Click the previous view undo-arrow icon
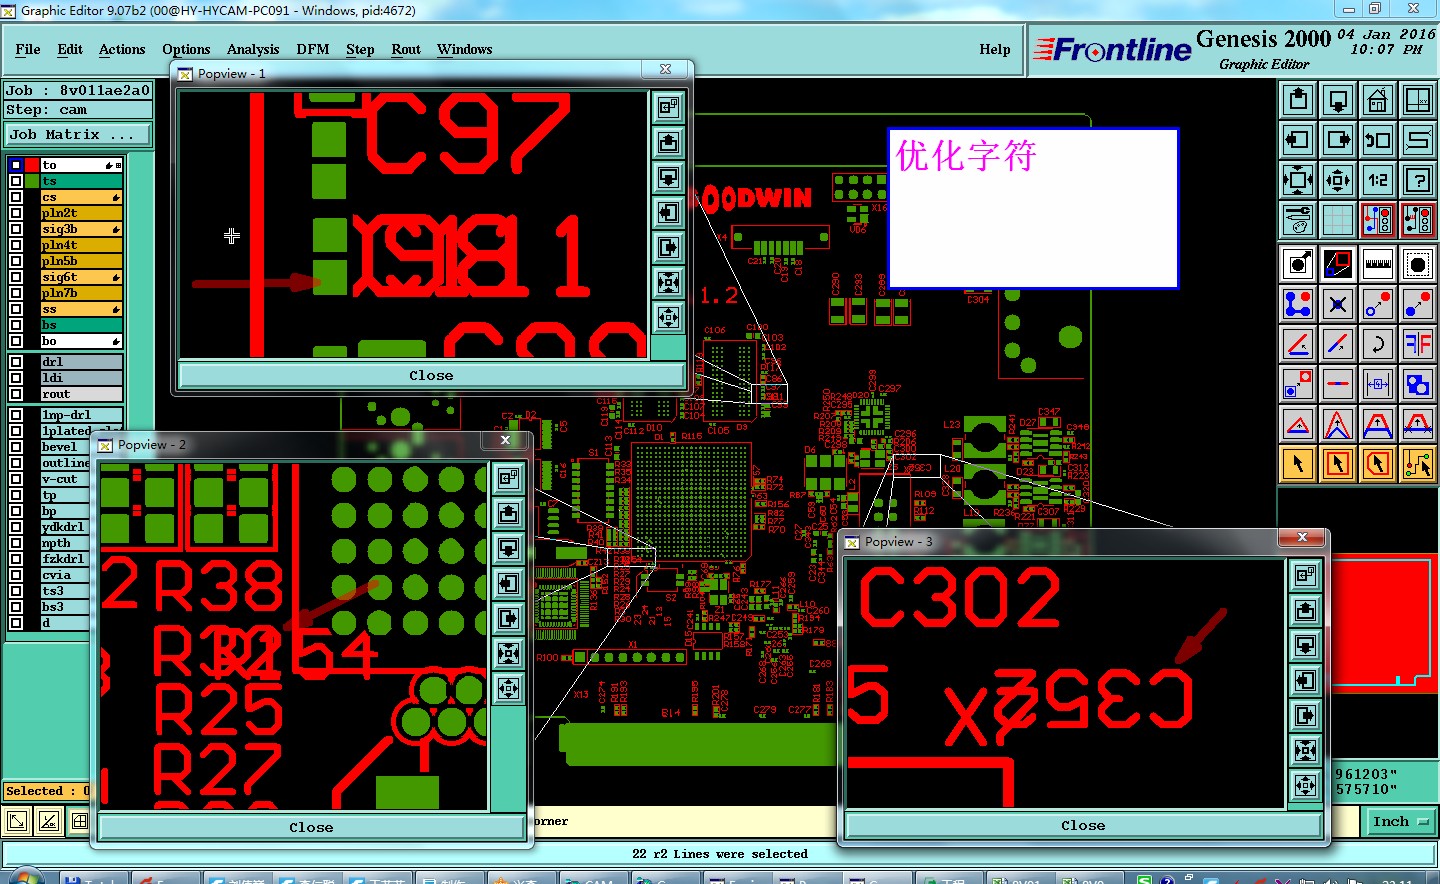 (1378, 140)
